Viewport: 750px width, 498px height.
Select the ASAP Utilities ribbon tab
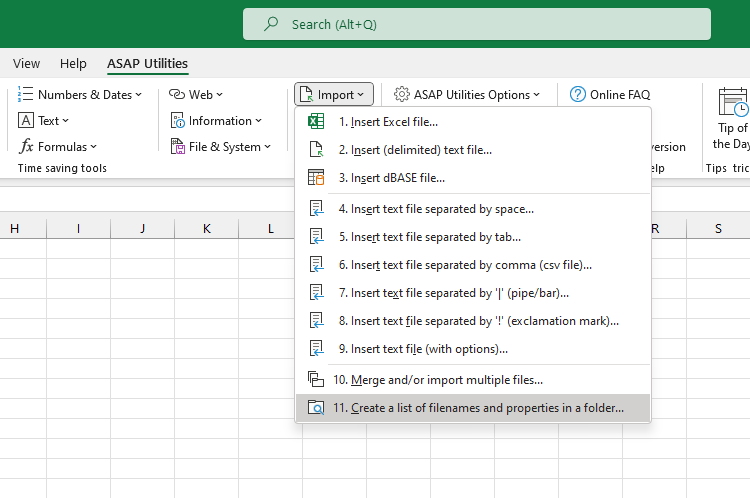point(147,63)
